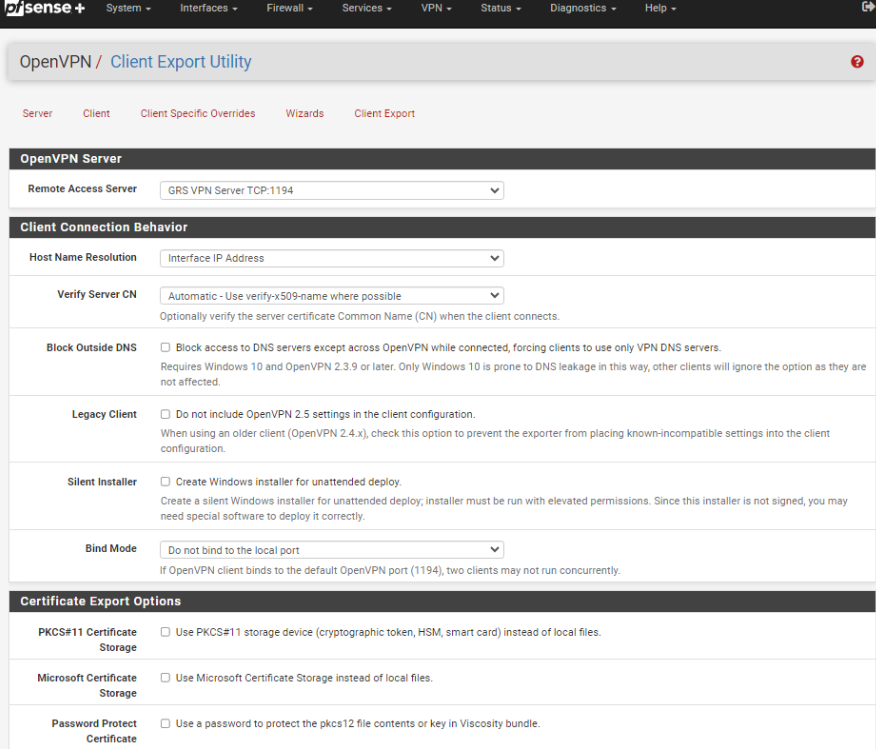Click the pfSense+ logo
Screen dimensions: 876x749
tap(44, 8)
